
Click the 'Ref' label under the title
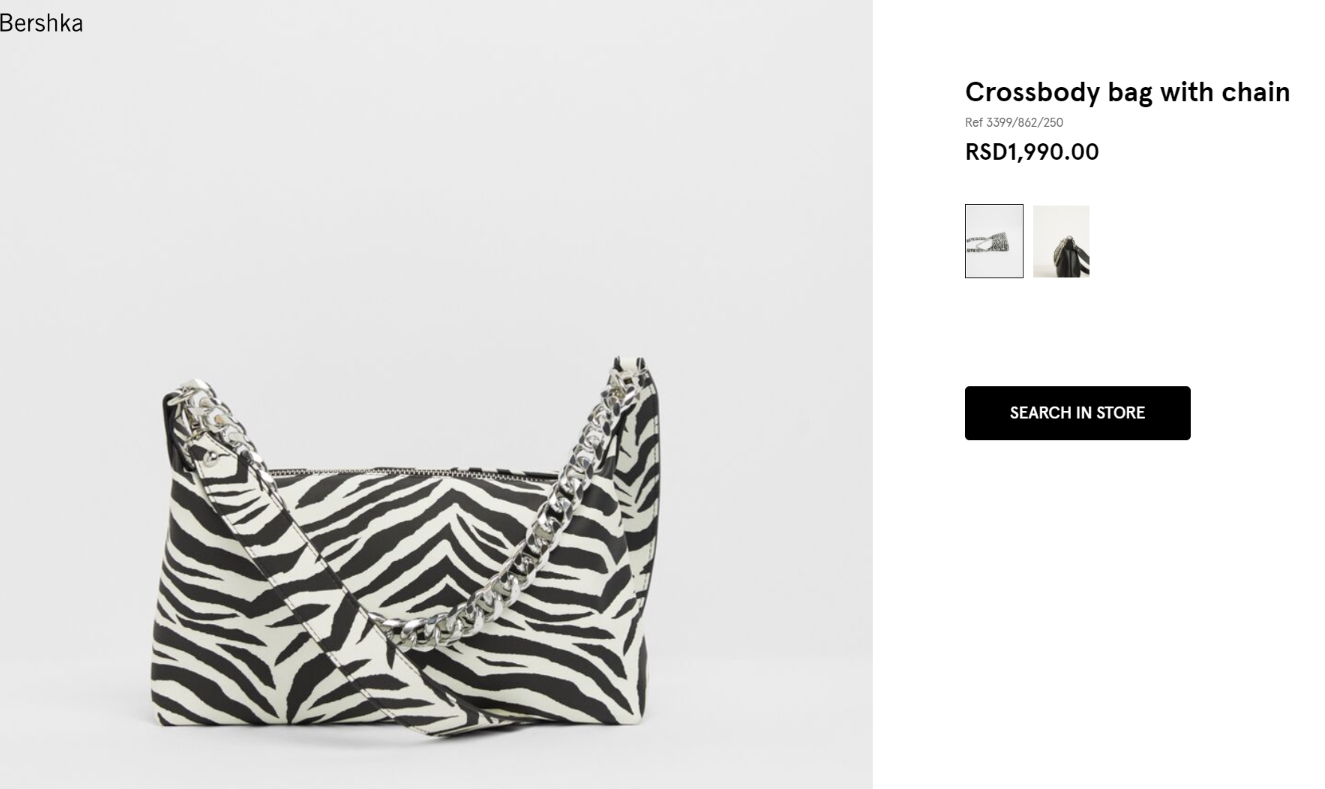(x=974, y=123)
